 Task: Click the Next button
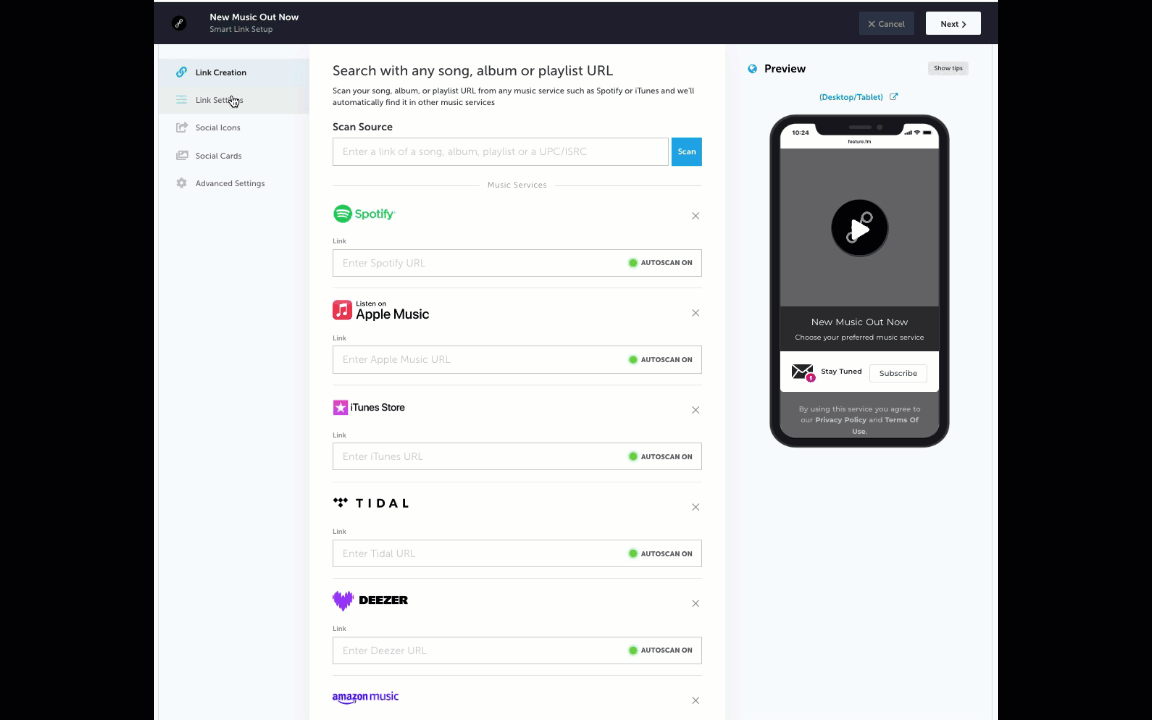tap(953, 24)
